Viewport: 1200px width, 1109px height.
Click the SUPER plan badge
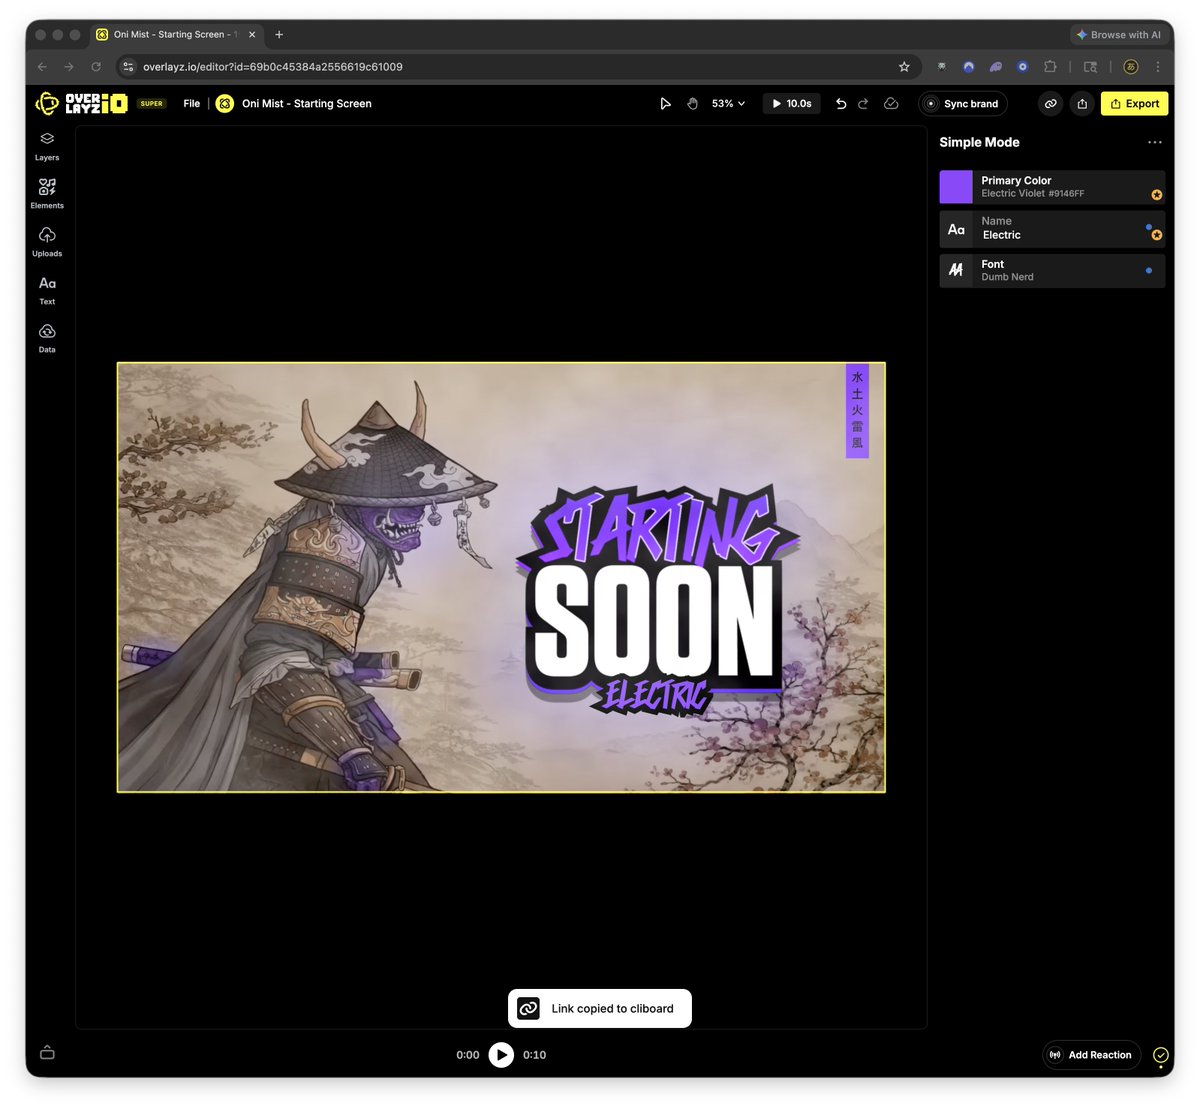click(x=152, y=103)
